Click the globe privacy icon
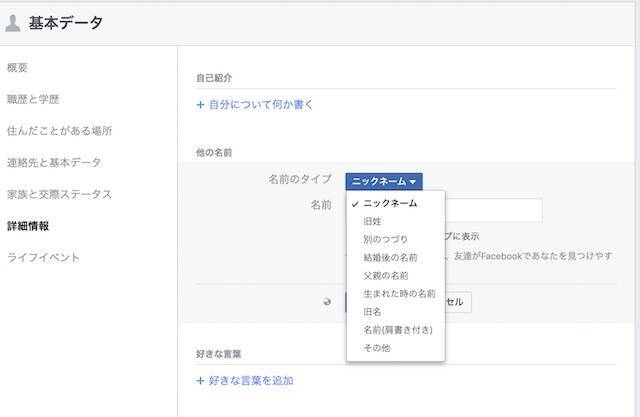This screenshot has width=640, height=417. (327, 302)
